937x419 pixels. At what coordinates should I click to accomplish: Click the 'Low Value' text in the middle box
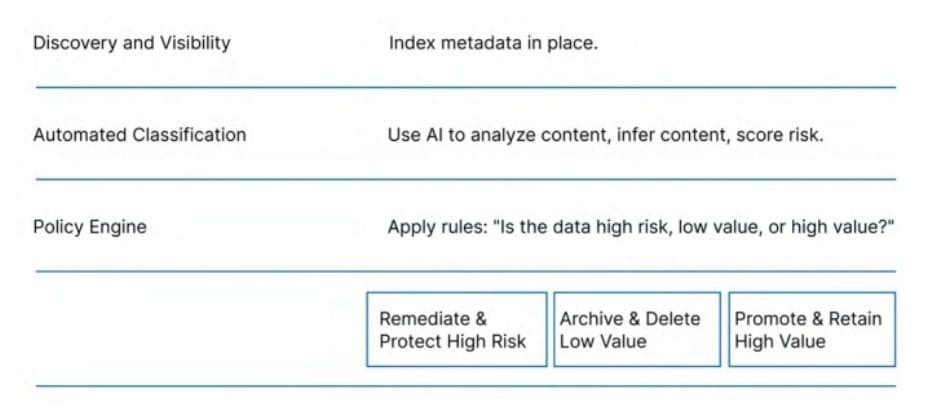click(603, 342)
